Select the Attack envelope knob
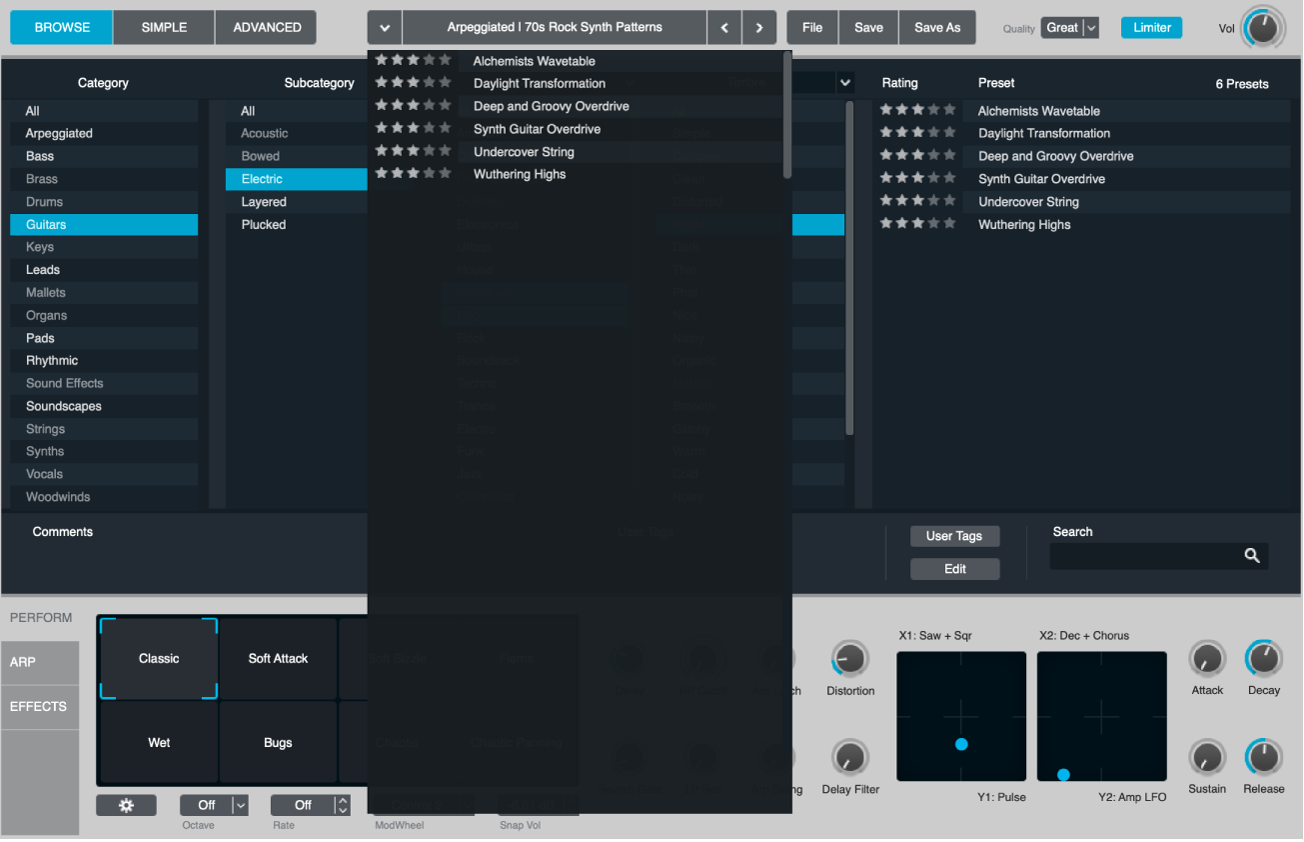The height and width of the screenshot is (842, 1304). (x=1207, y=660)
